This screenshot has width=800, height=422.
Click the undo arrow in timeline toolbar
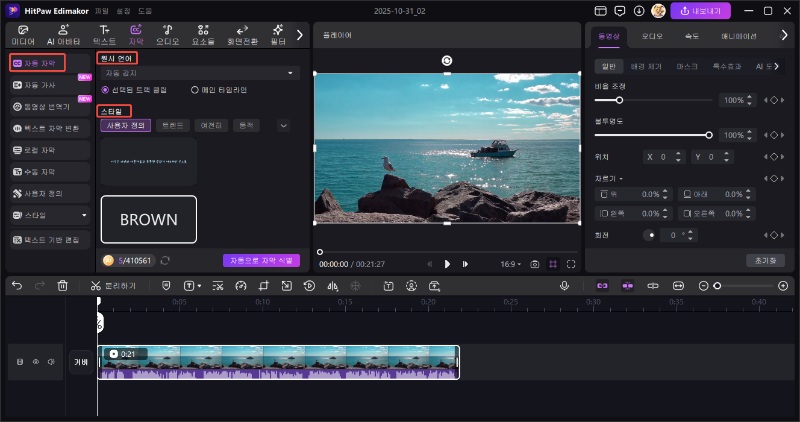coord(16,286)
